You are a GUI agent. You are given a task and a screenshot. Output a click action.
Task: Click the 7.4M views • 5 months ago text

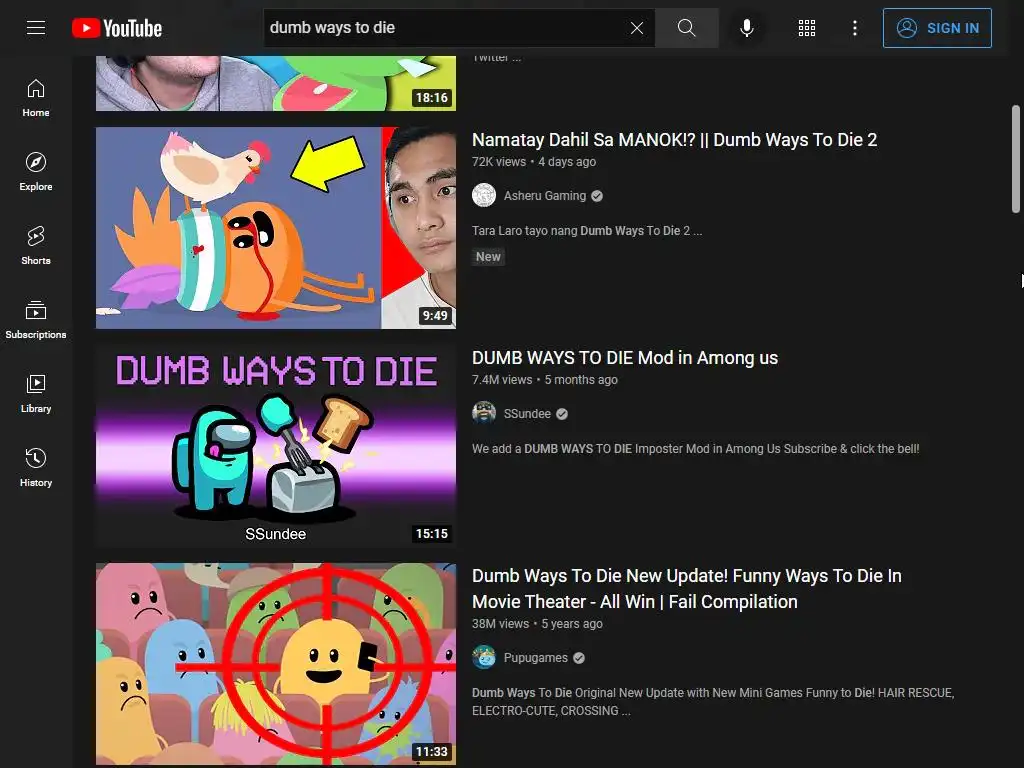coord(545,380)
